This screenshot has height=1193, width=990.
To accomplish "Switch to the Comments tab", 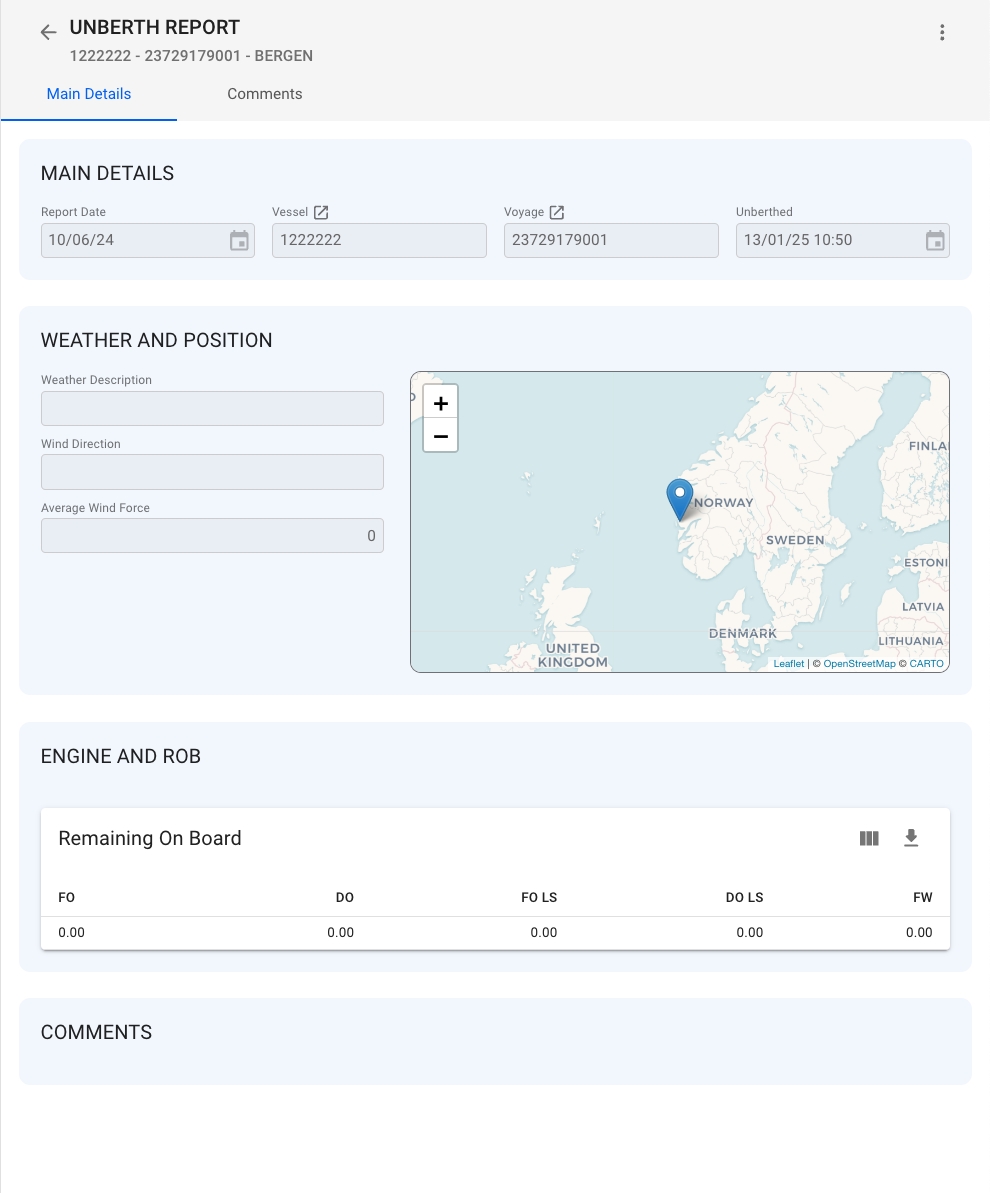I will pos(264,94).
